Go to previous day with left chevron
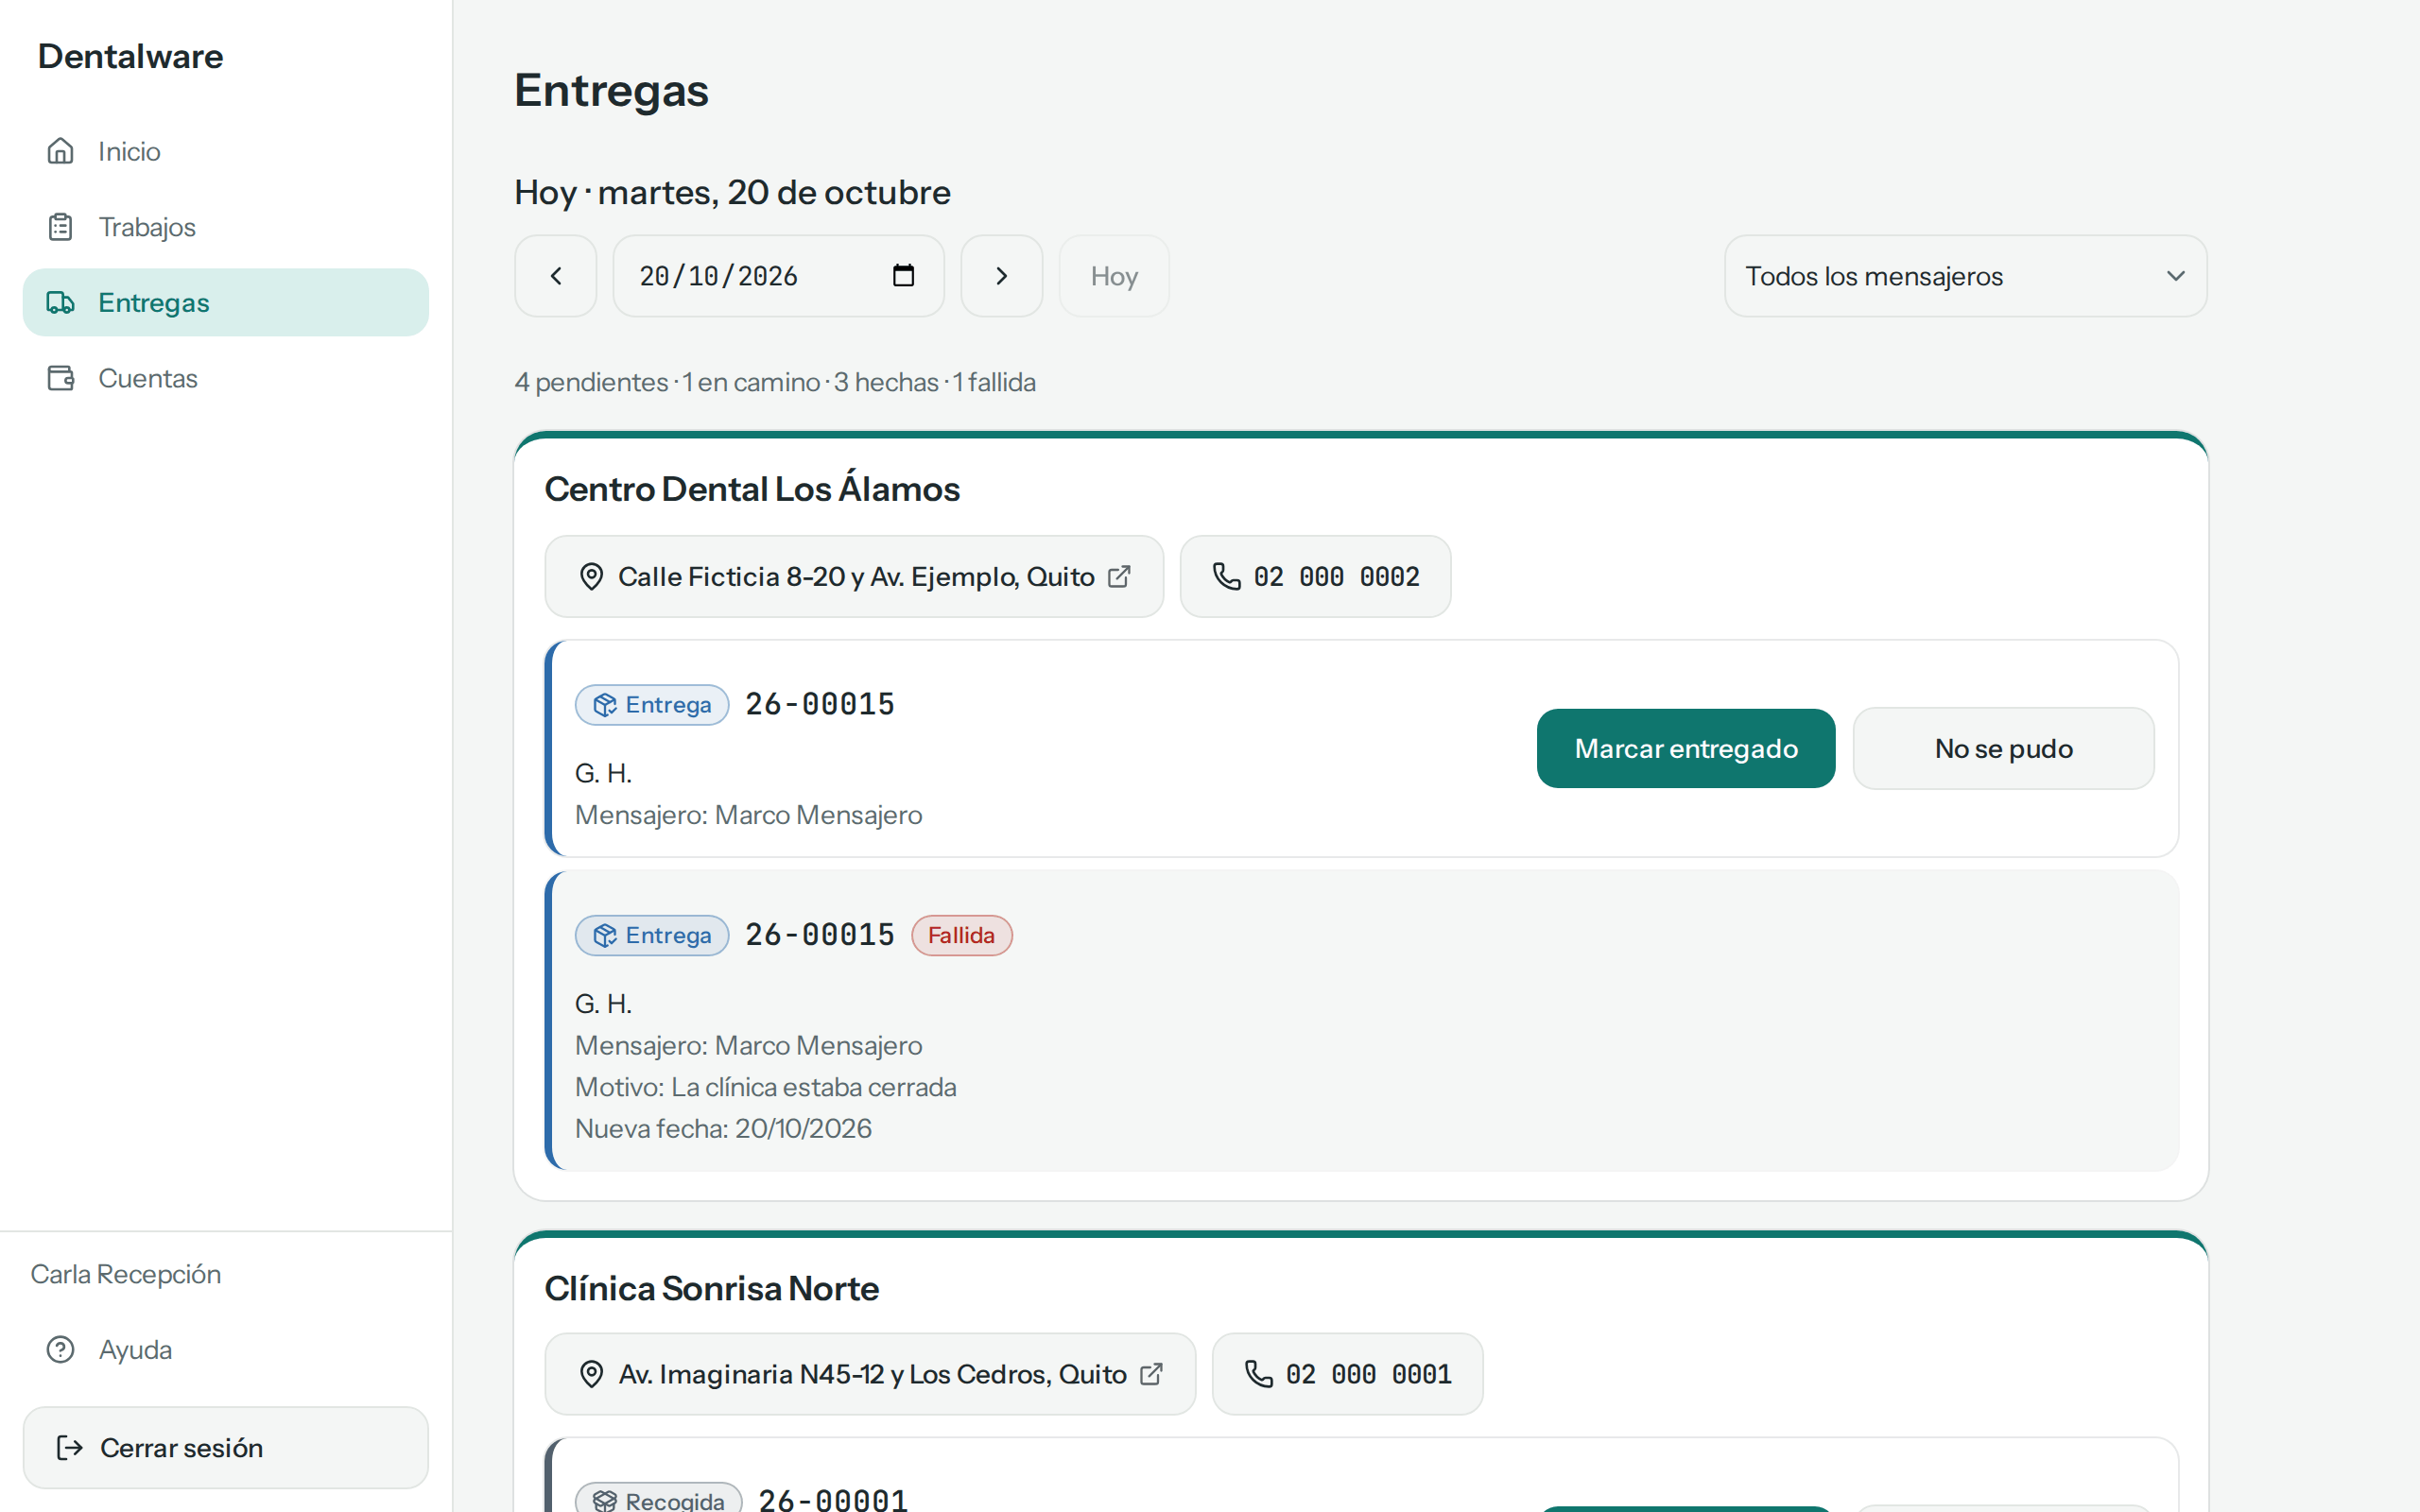The height and width of the screenshot is (1512, 2420). click(x=556, y=276)
